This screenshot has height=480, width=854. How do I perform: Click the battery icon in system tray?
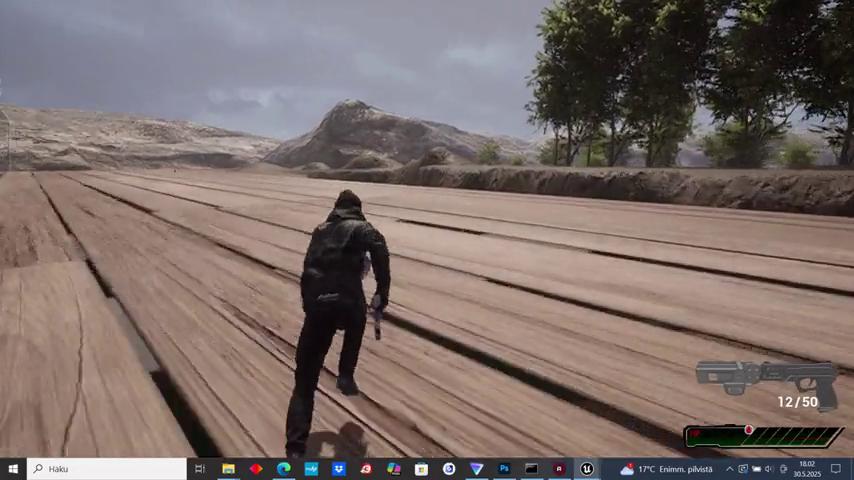[756, 468]
